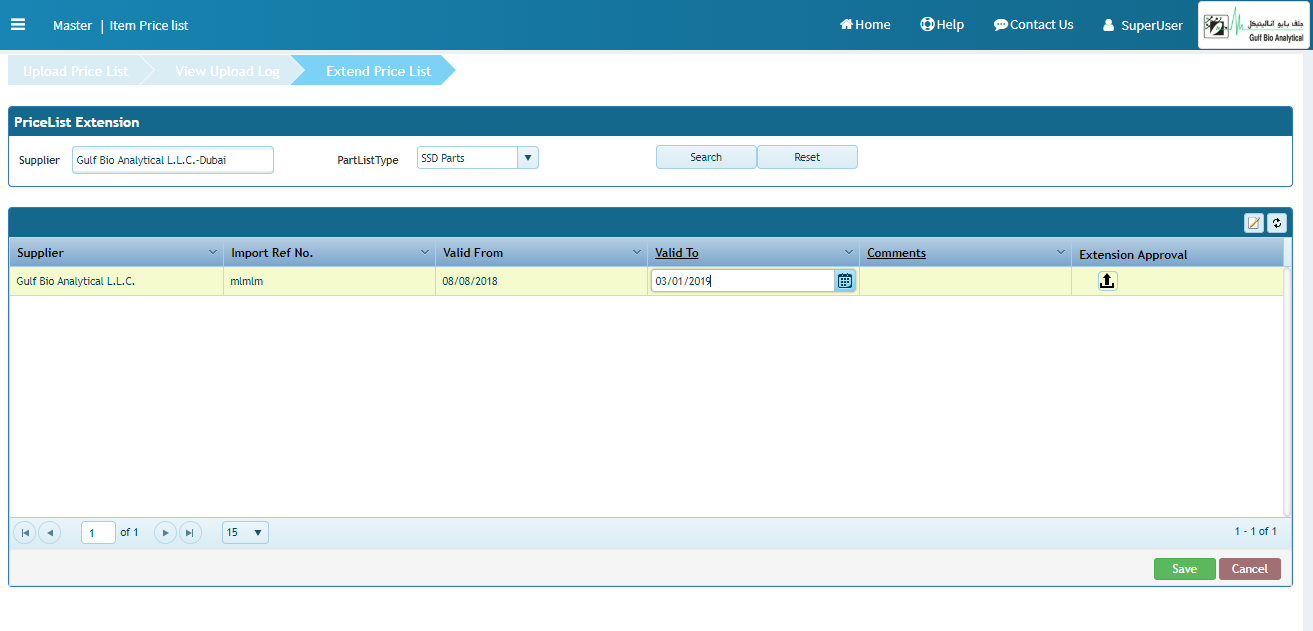This screenshot has width=1313, height=631.
Task: Click the mlmlm import reference cell
Action: (x=329, y=281)
